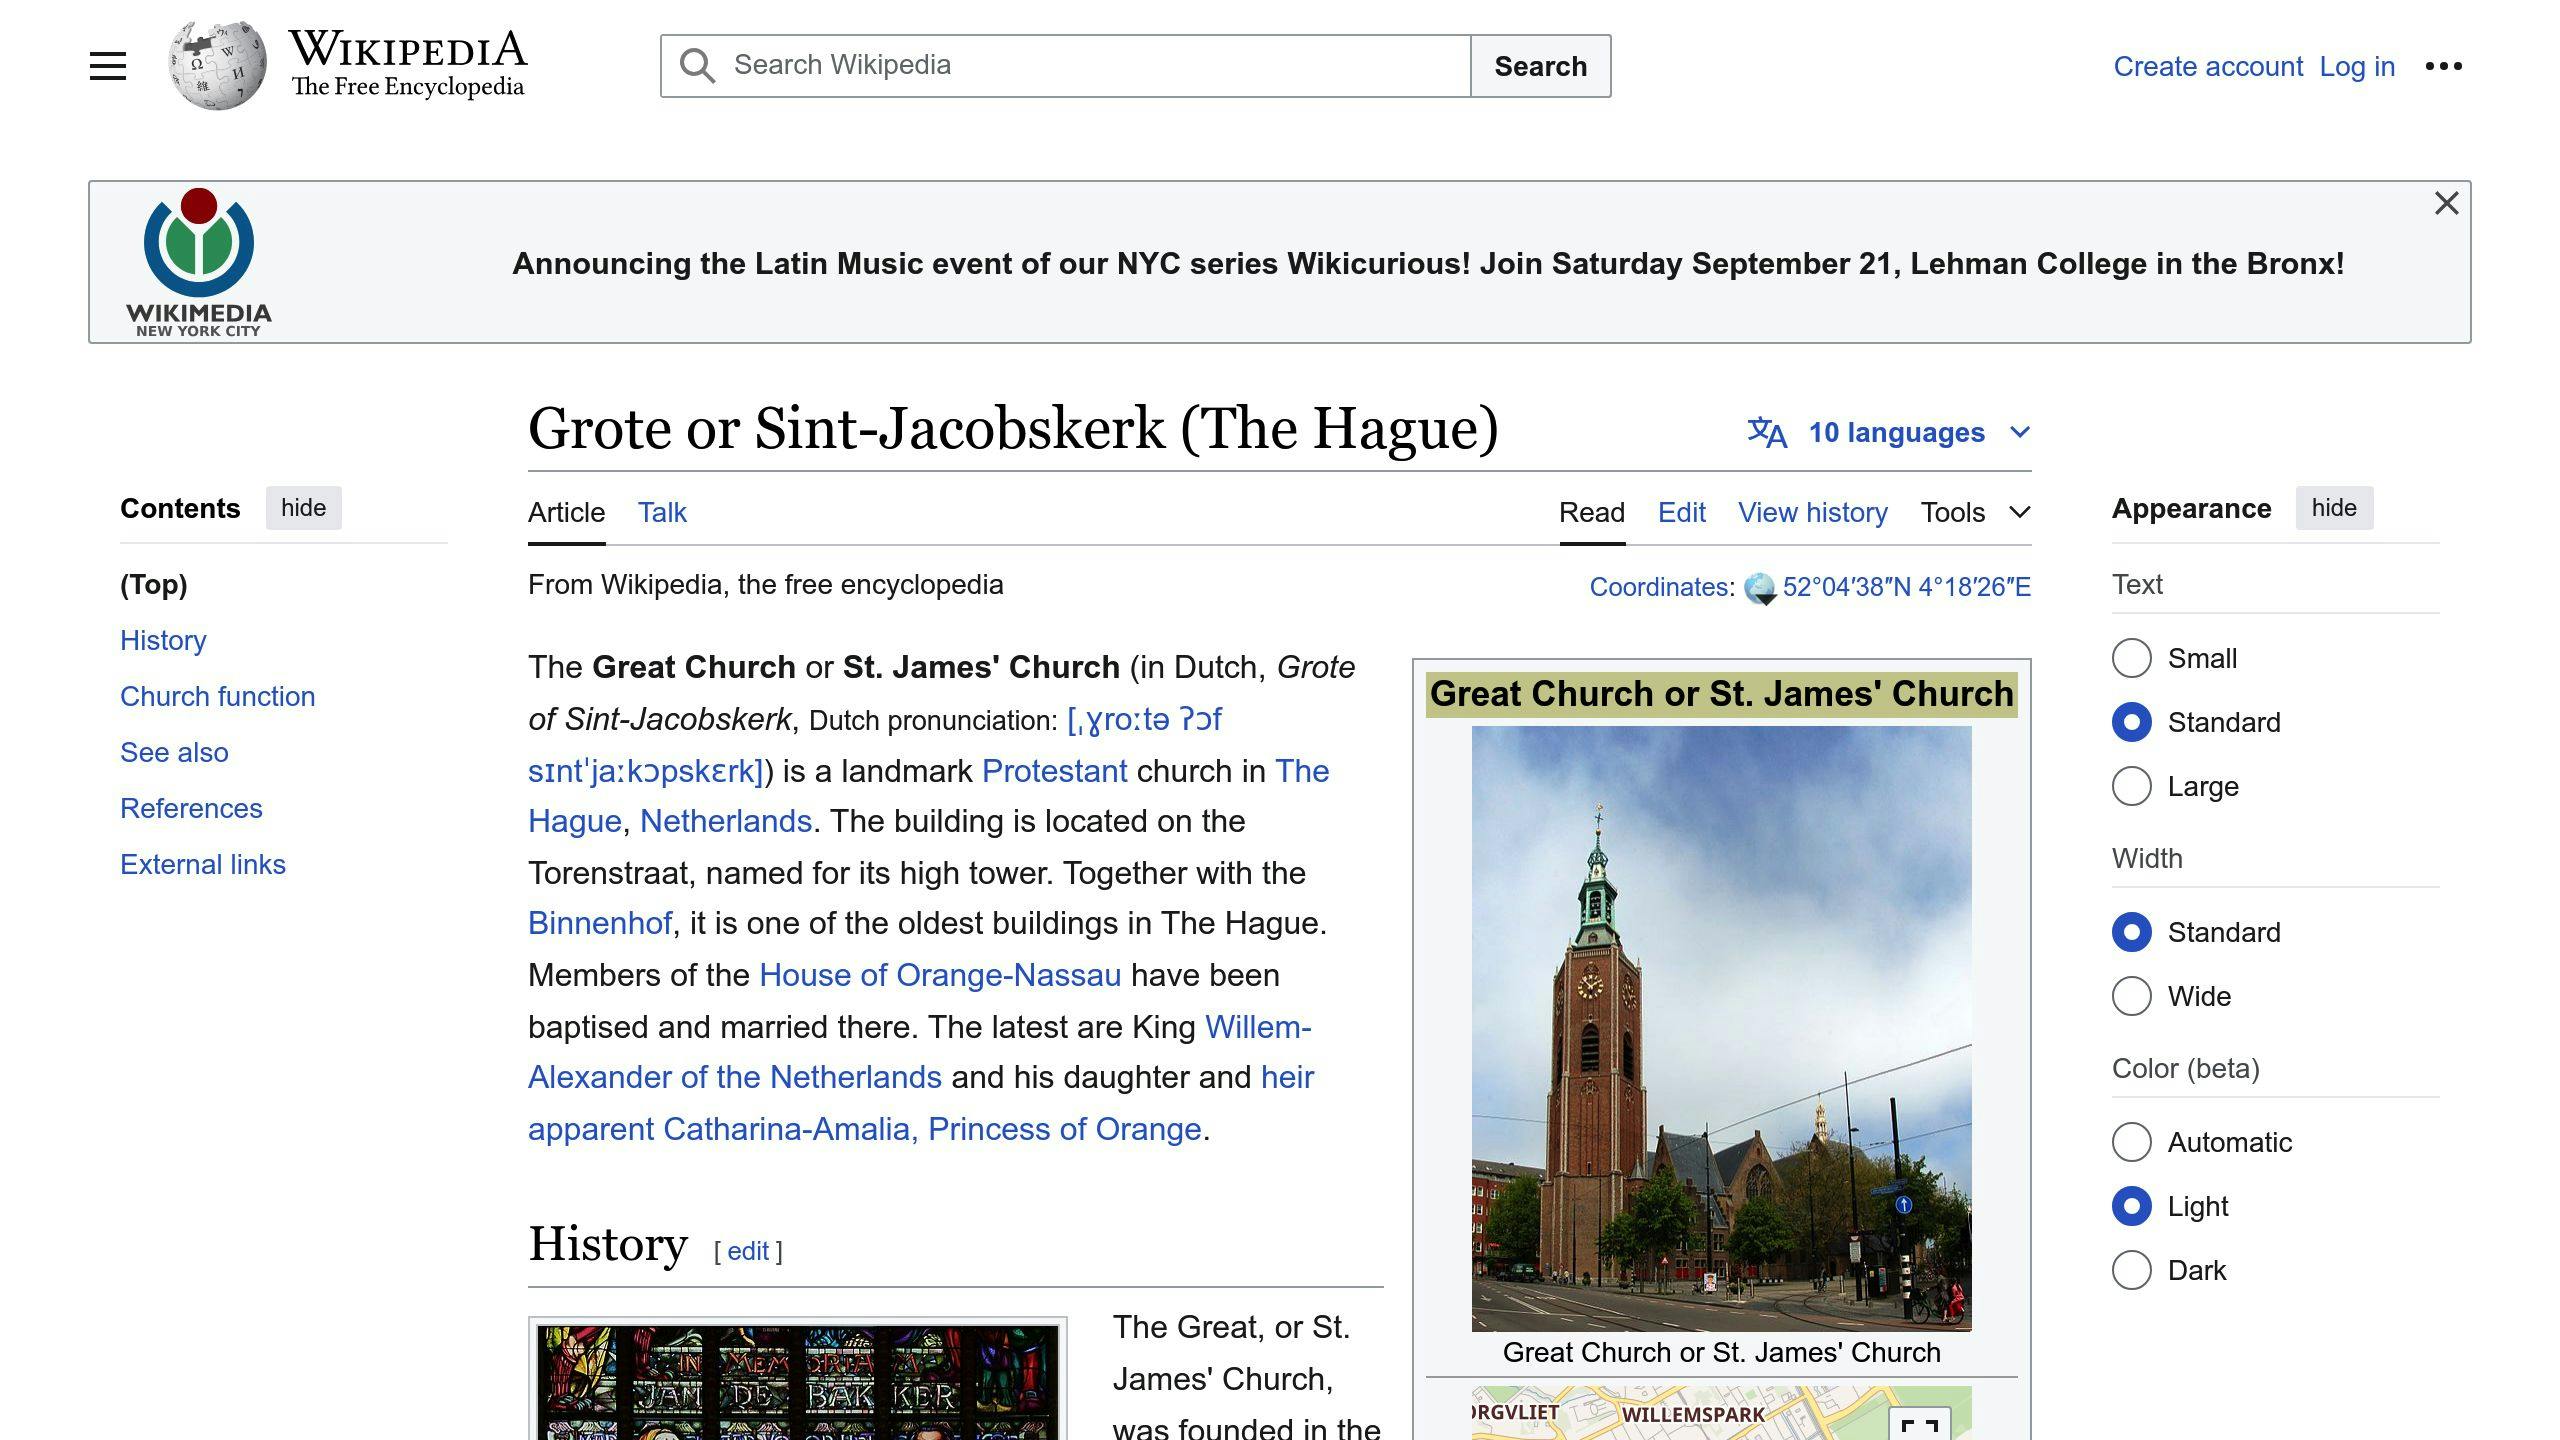Select Standard width option

pyautogui.click(x=2131, y=932)
